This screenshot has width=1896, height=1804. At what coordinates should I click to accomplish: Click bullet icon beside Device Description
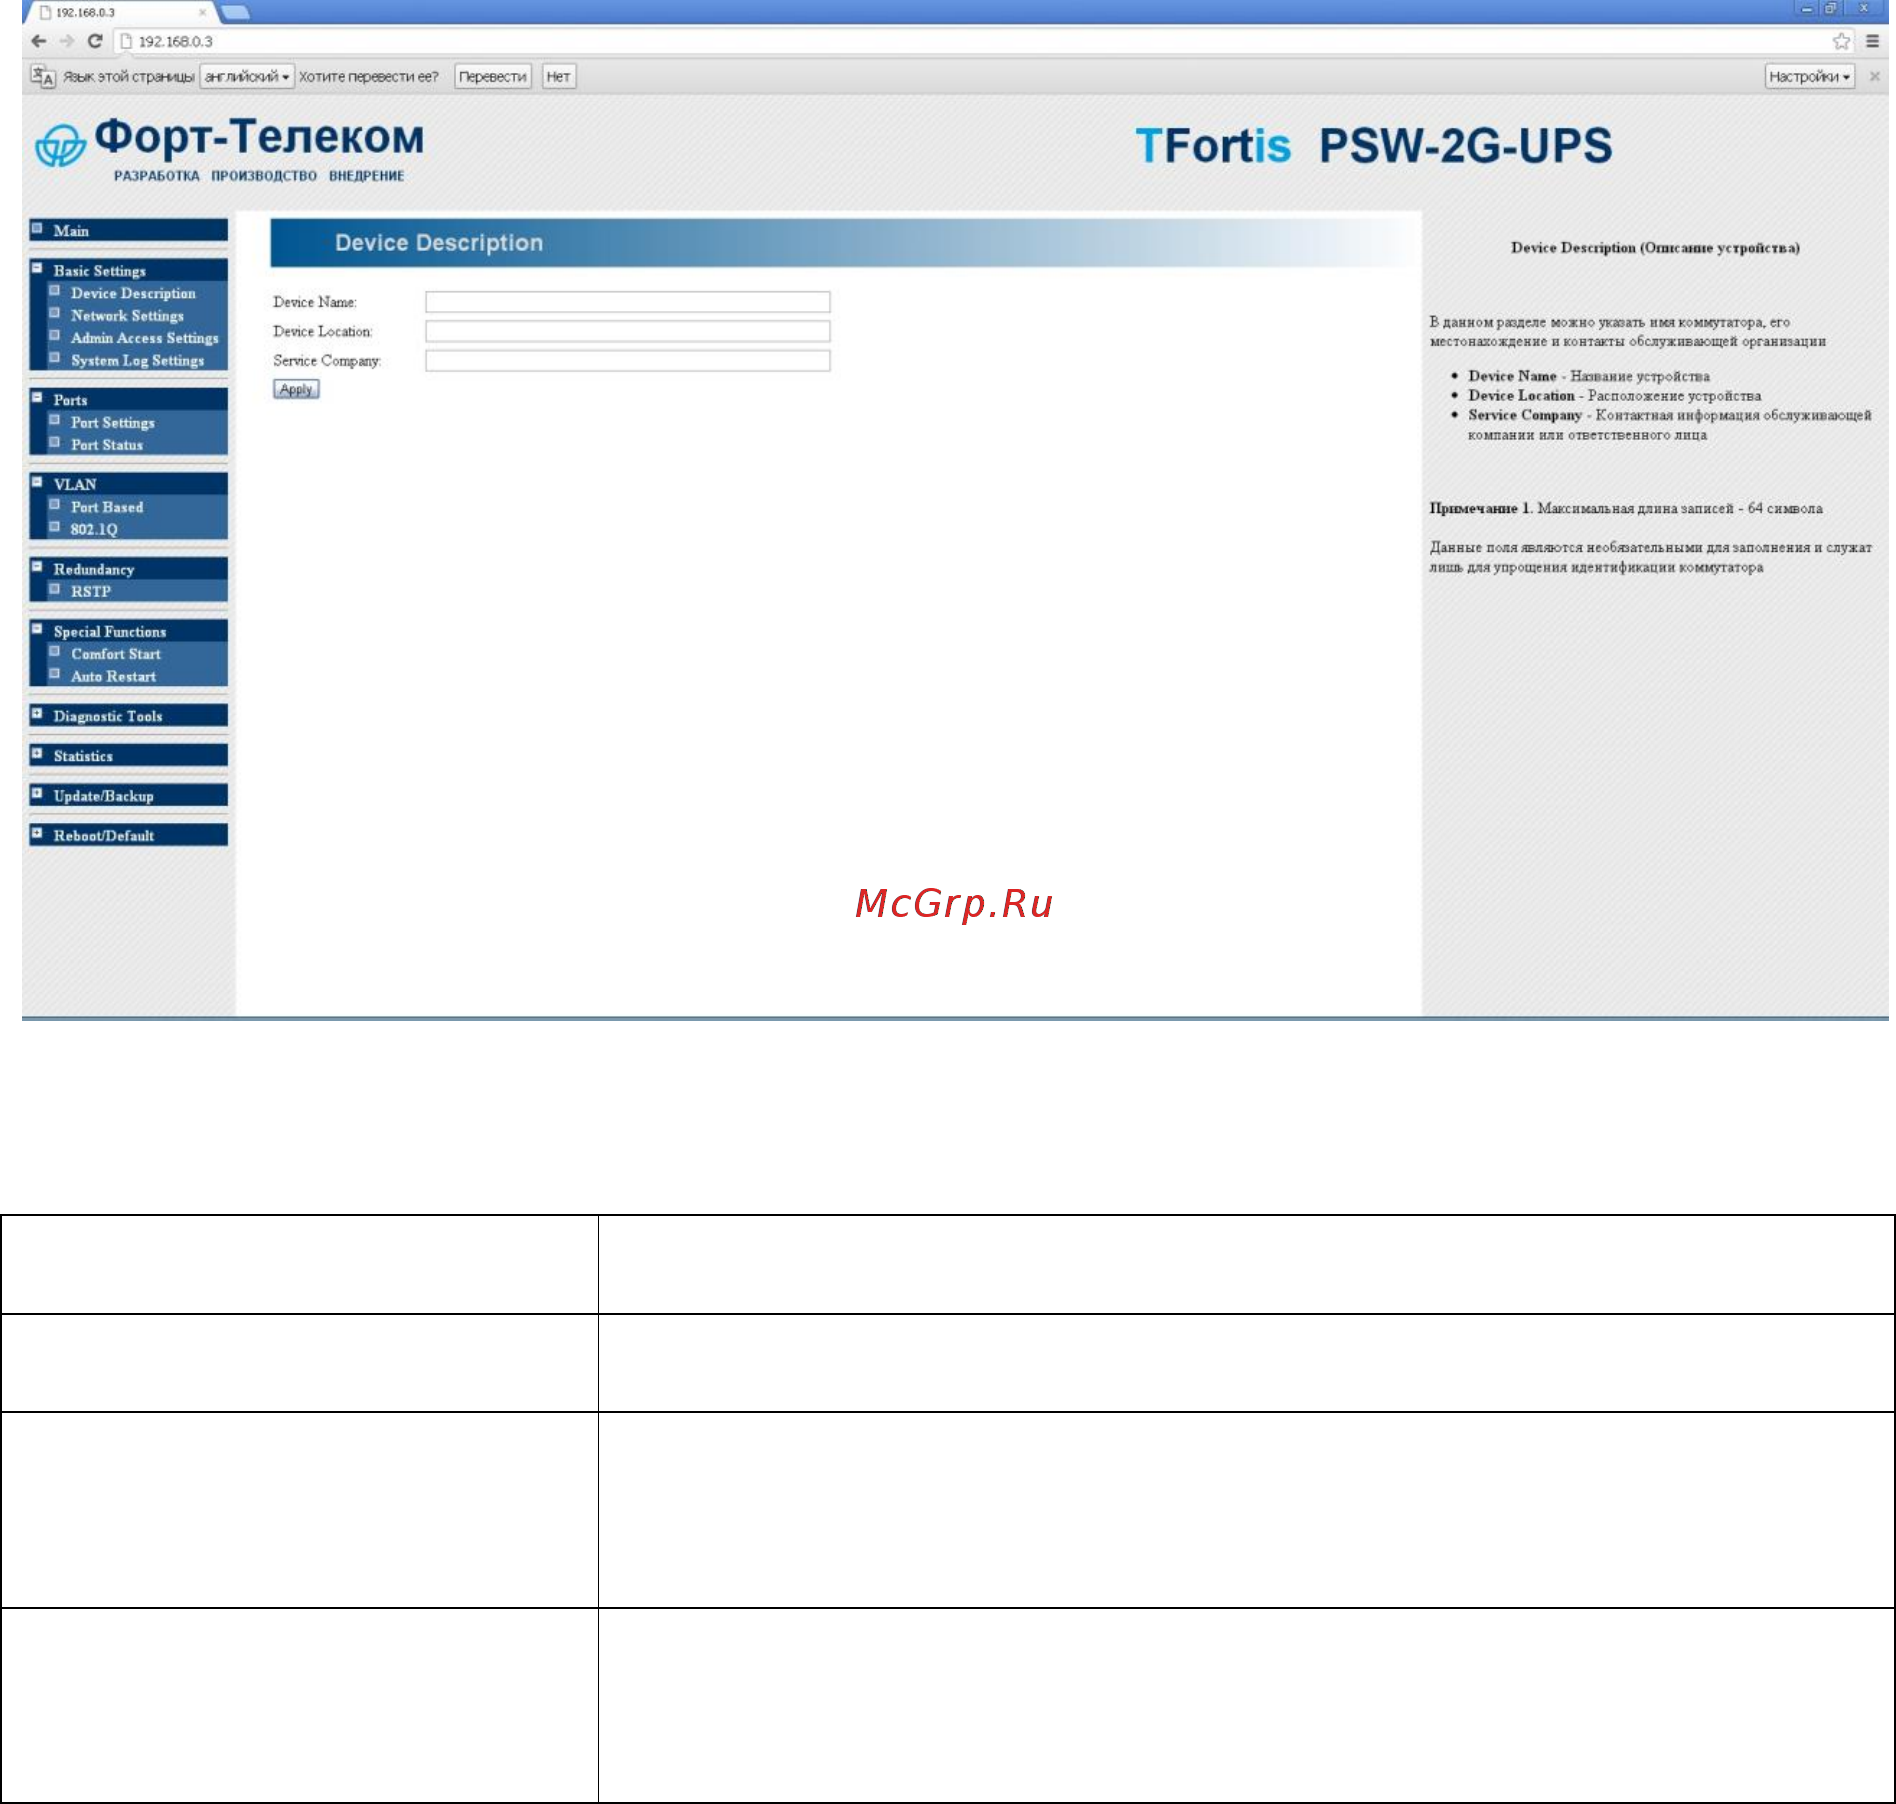point(55,291)
